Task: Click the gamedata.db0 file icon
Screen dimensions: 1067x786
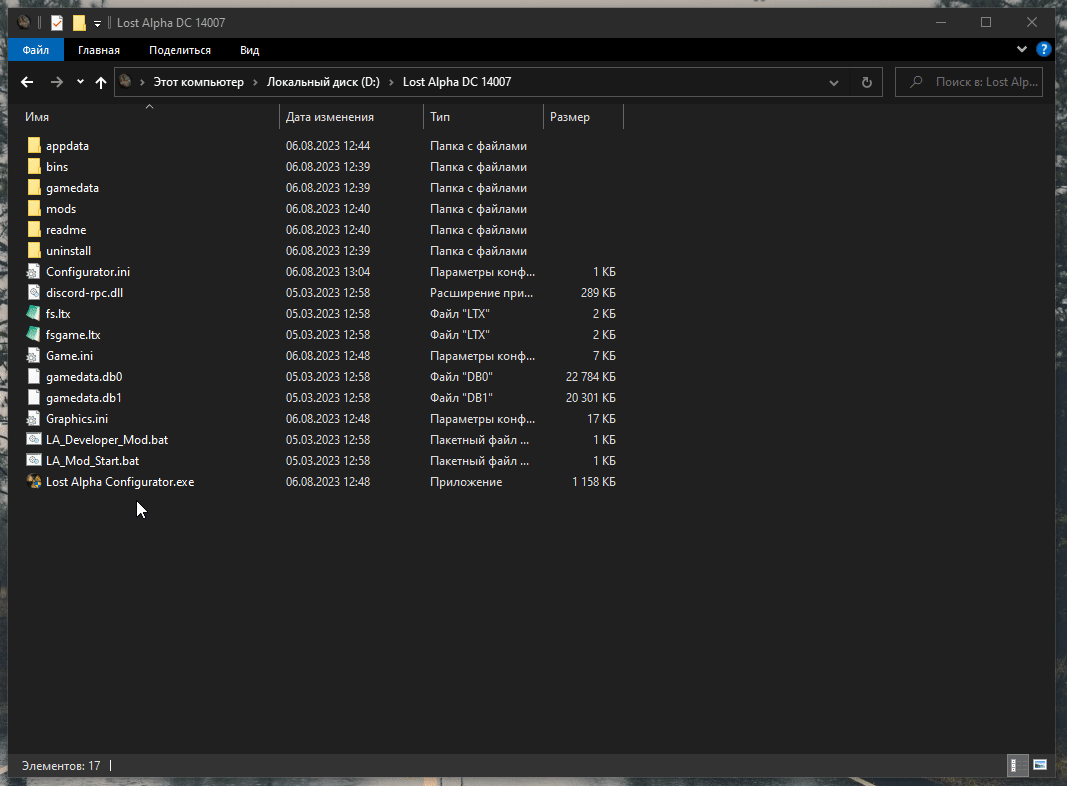Action: click(33, 376)
